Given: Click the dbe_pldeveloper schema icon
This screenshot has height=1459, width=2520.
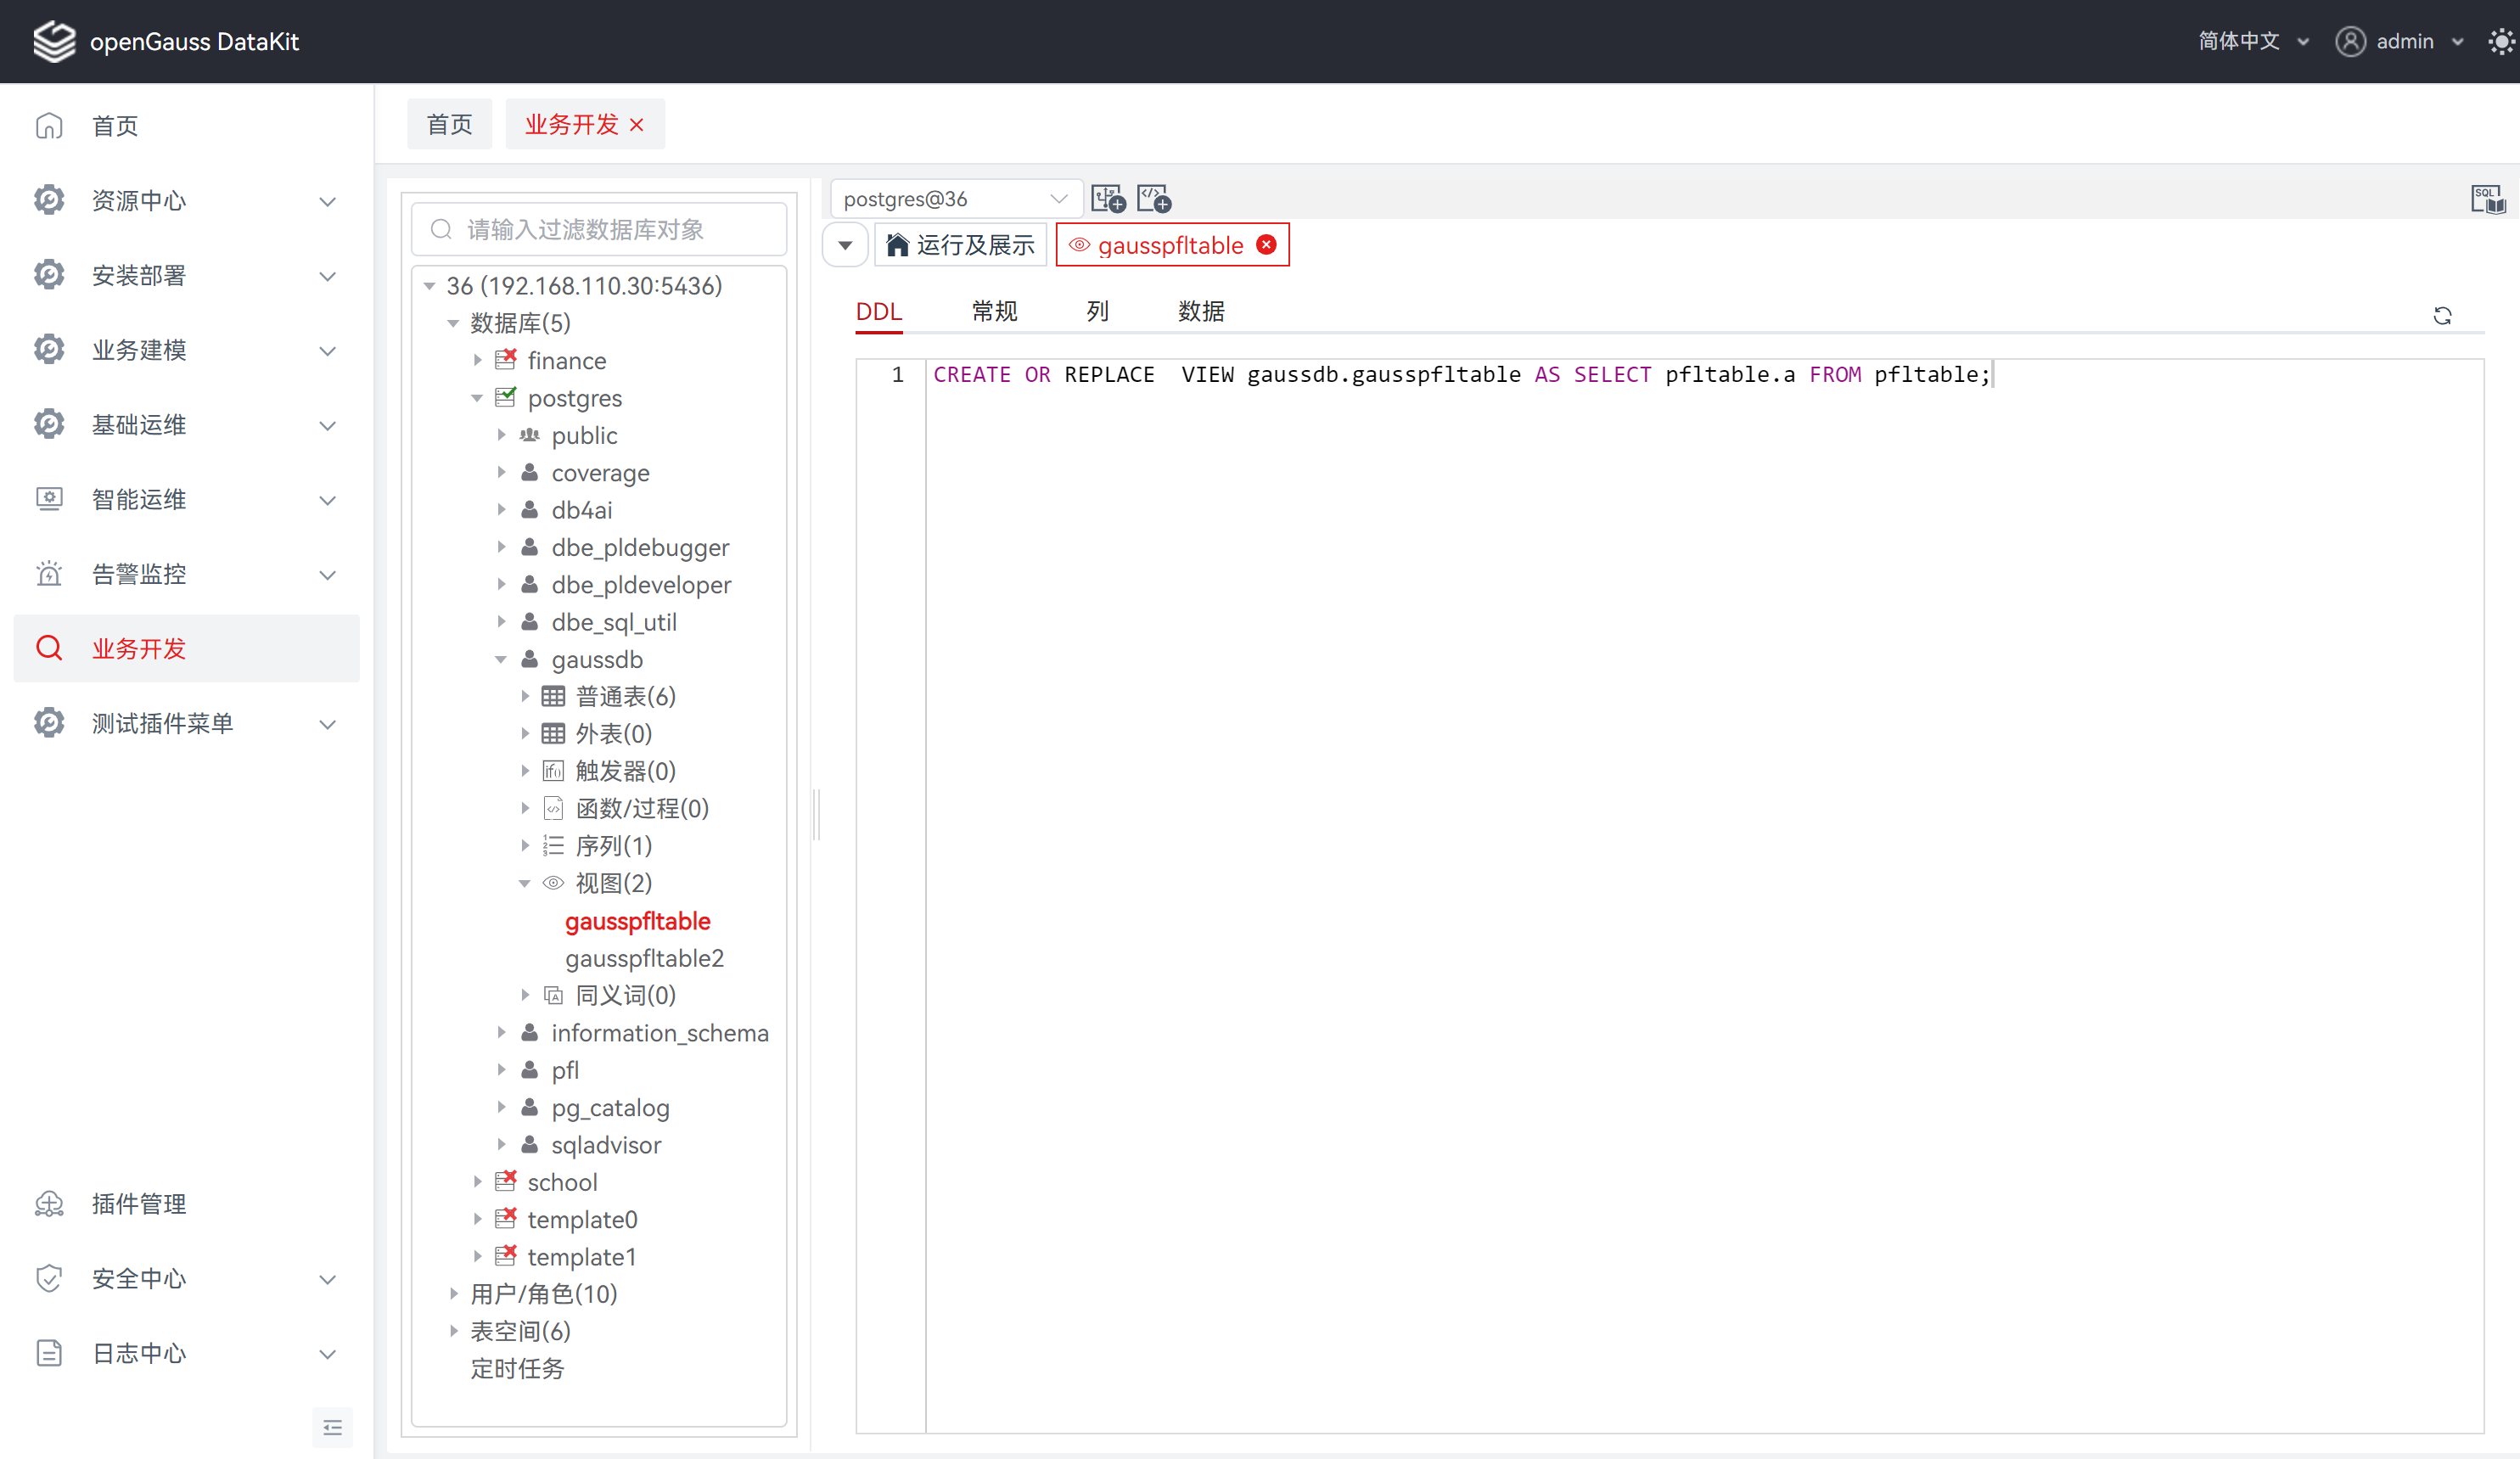Looking at the screenshot, I should coord(530,584).
